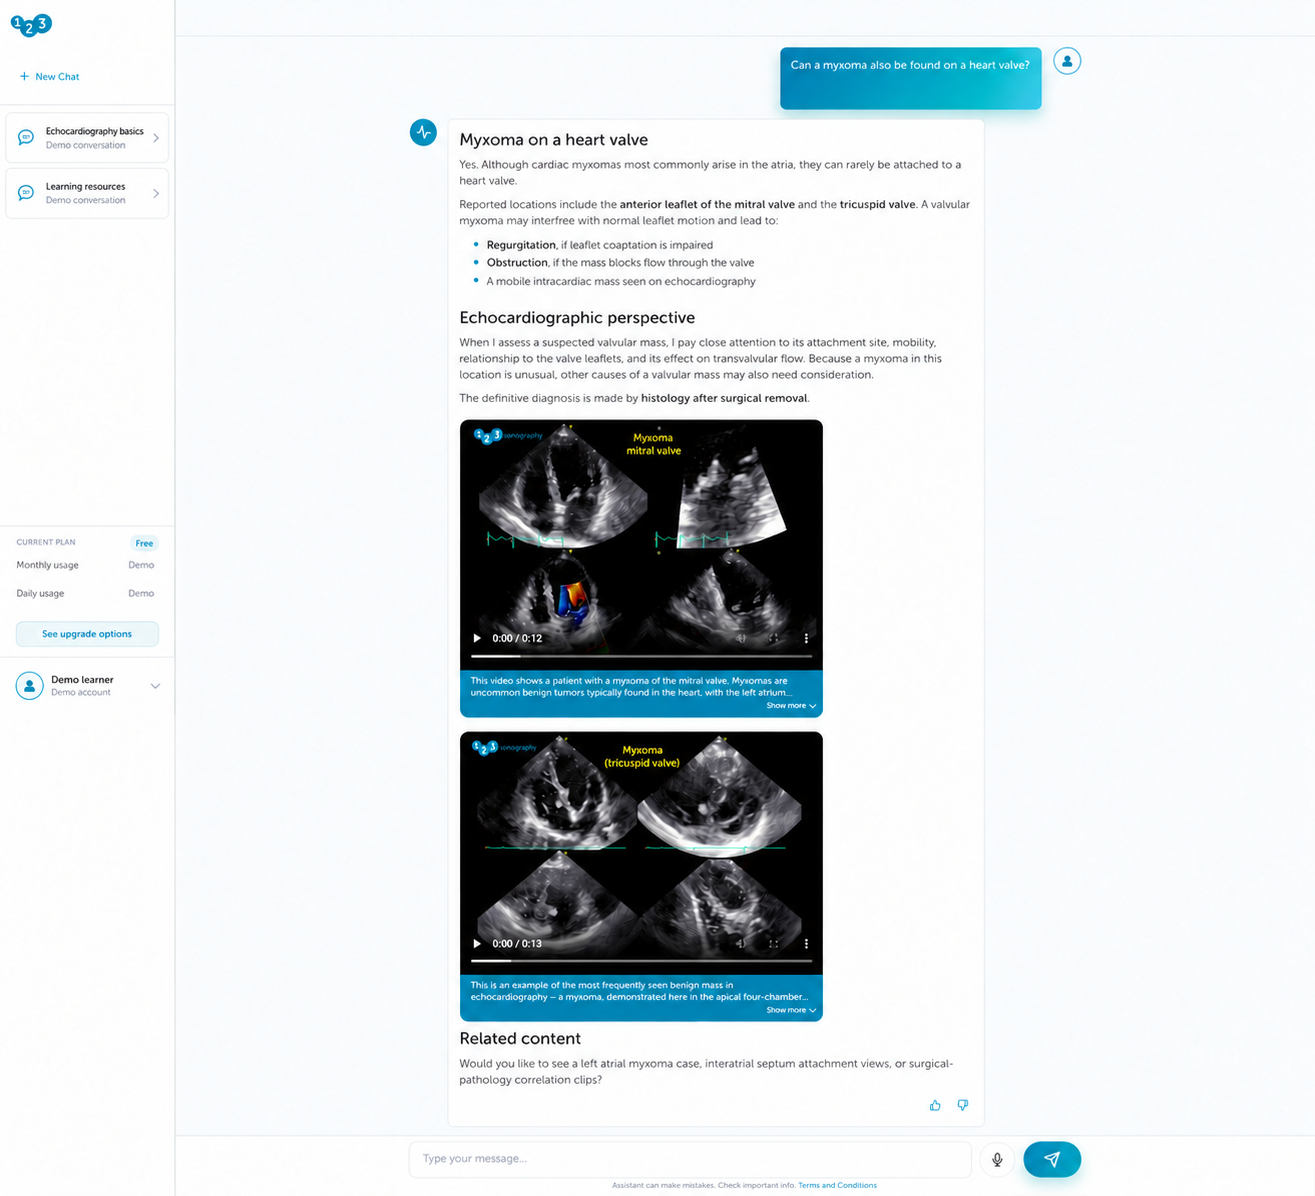The image size is (1315, 1196).
Task: Click the Learning resources chevron arrow
Action: [156, 193]
